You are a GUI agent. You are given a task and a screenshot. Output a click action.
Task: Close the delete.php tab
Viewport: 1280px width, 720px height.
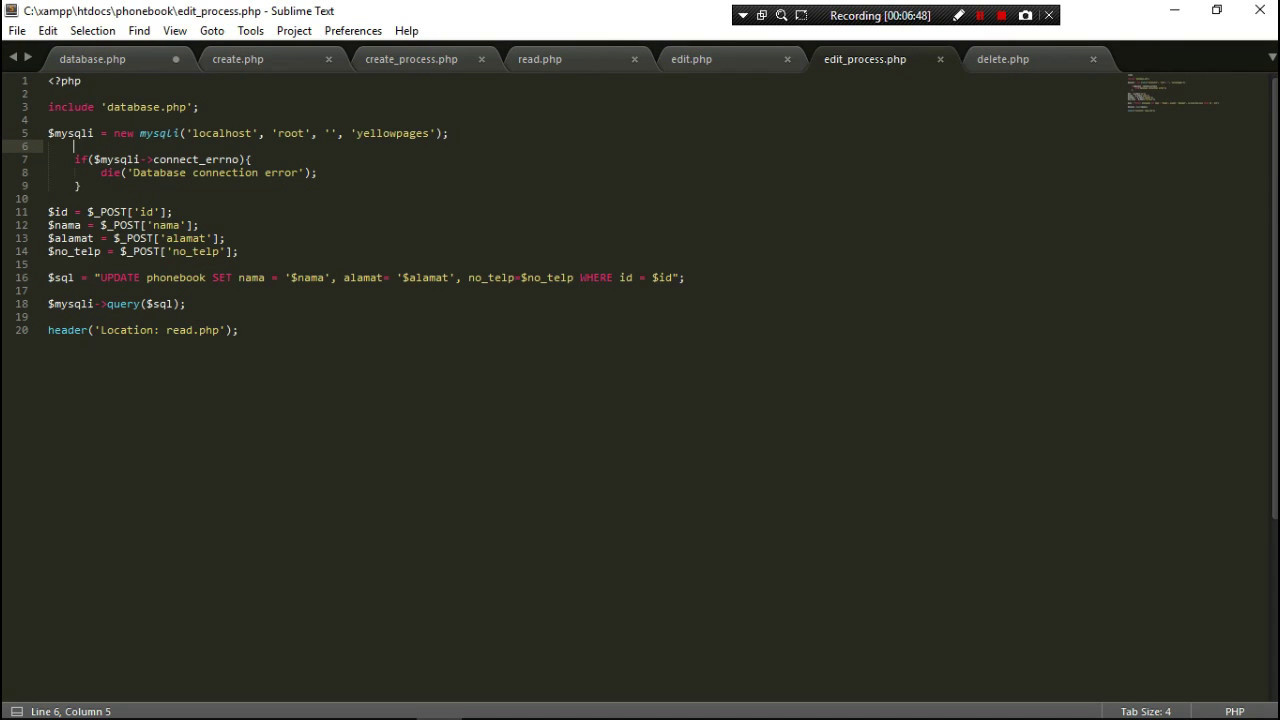click(x=1093, y=59)
